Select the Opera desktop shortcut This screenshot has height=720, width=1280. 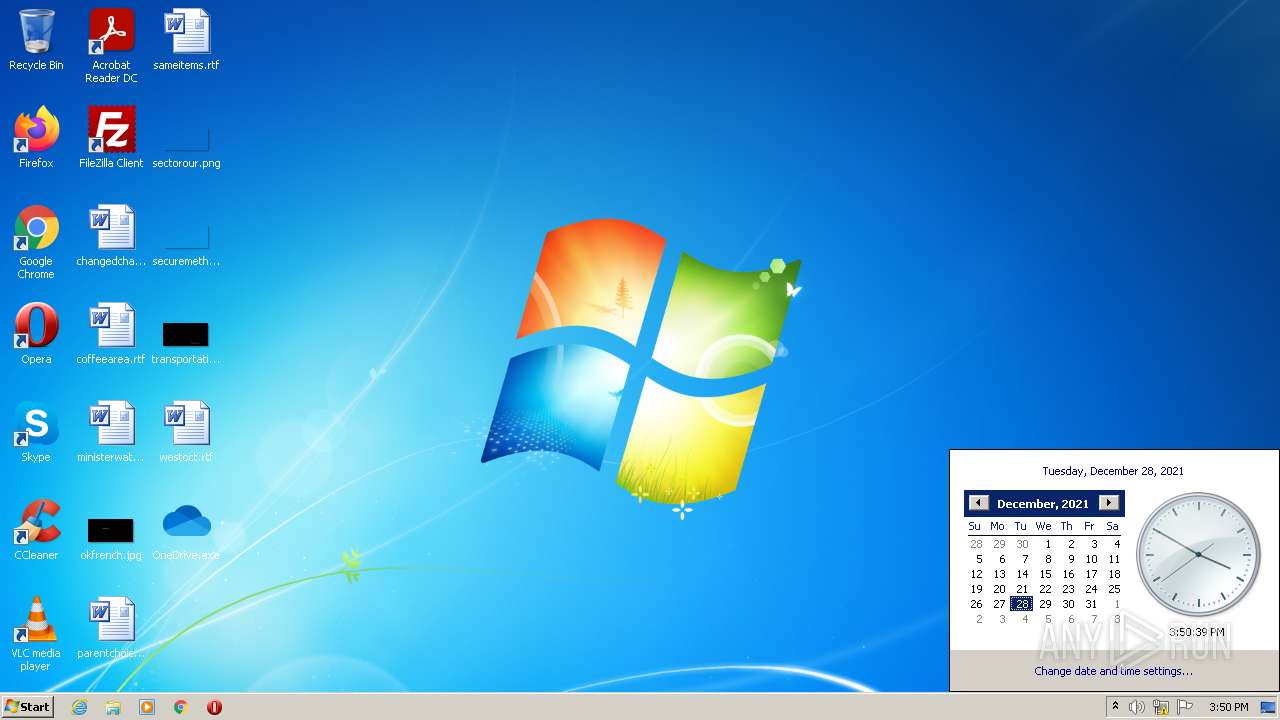click(36, 335)
